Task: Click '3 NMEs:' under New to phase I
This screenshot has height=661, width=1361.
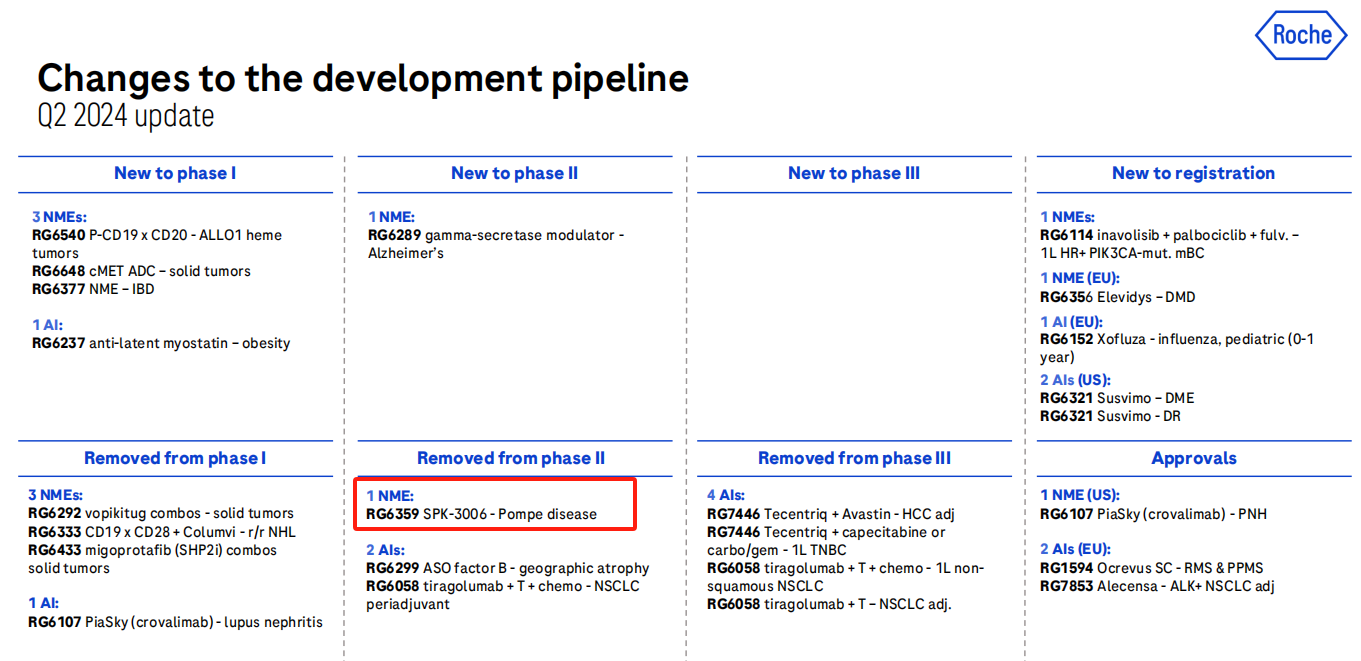Action: (60, 217)
